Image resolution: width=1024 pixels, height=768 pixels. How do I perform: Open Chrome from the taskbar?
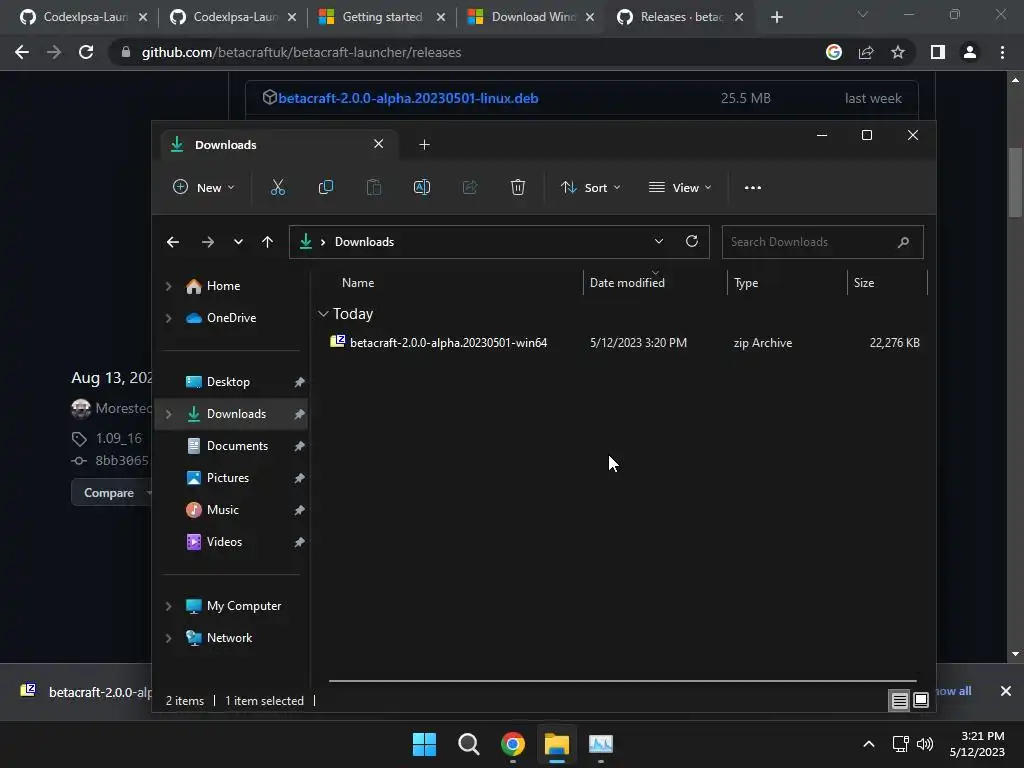513,744
